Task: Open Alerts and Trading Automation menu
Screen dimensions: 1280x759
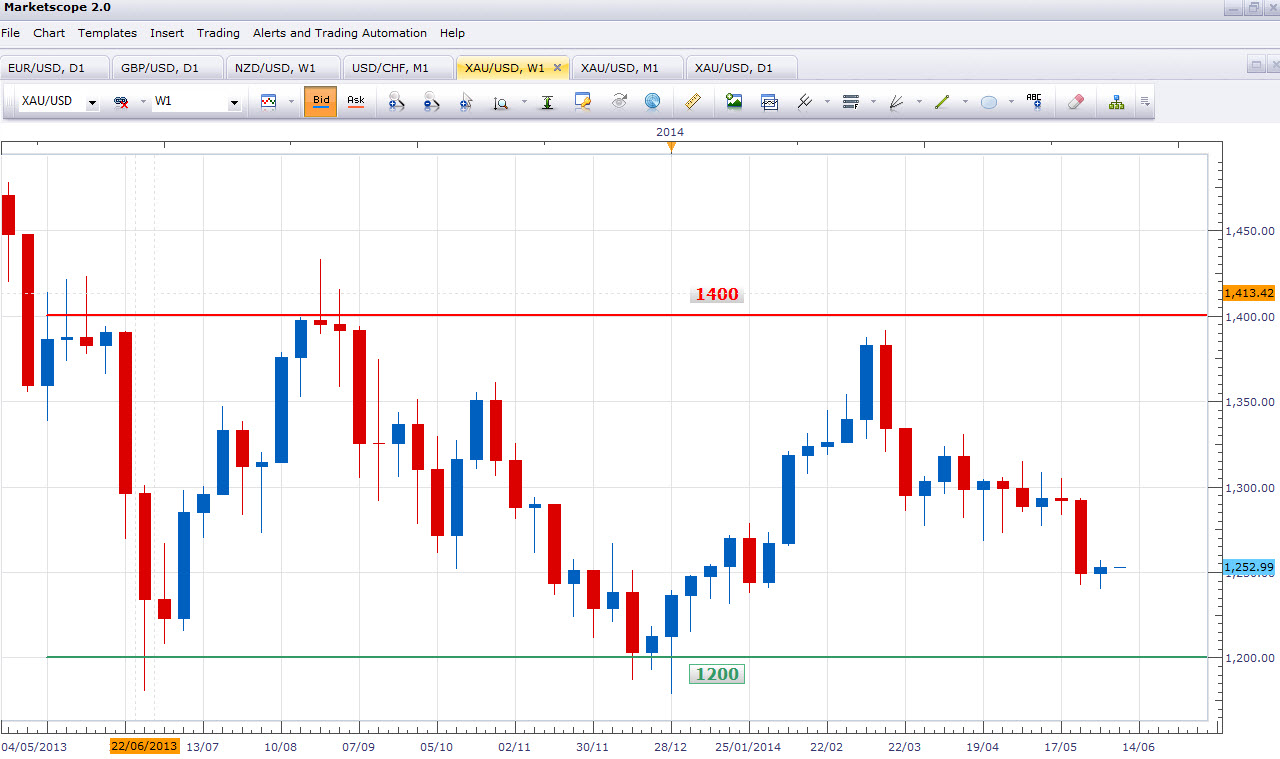Action: pos(340,33)
